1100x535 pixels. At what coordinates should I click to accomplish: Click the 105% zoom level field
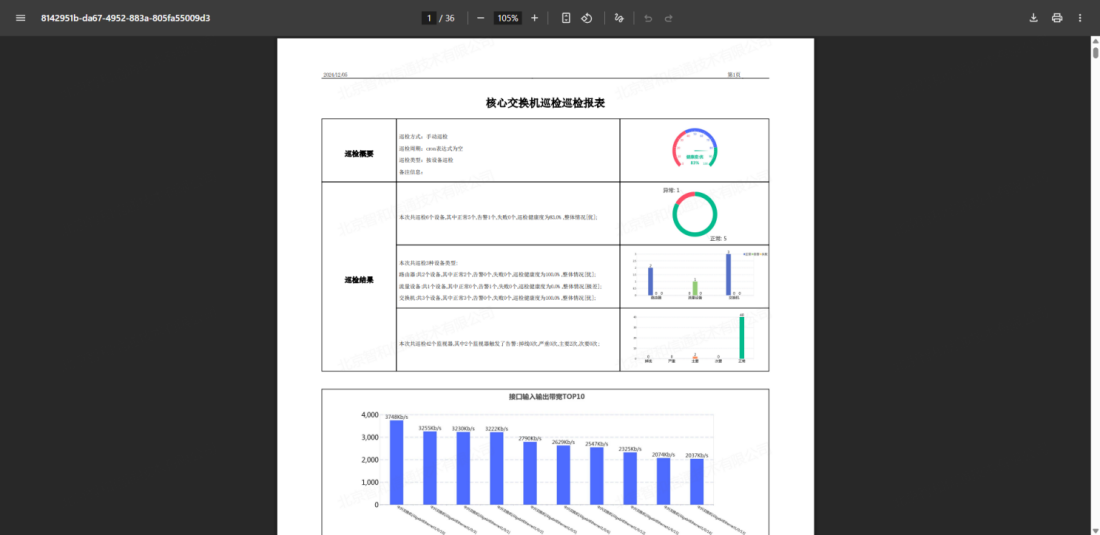[x=507, y=18]
